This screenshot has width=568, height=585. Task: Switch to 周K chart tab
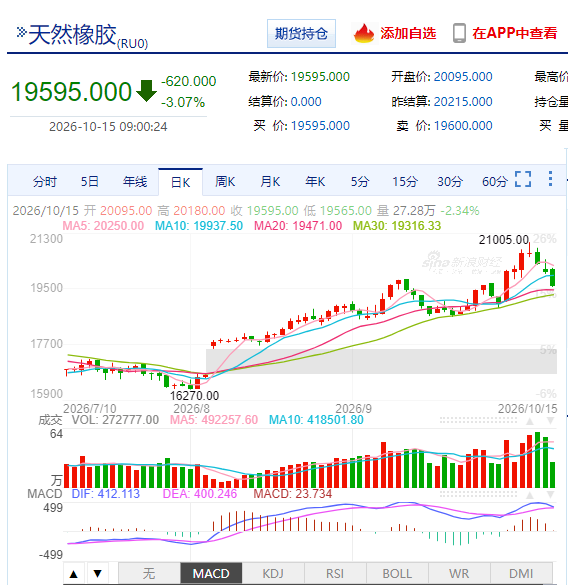(225, 182)
